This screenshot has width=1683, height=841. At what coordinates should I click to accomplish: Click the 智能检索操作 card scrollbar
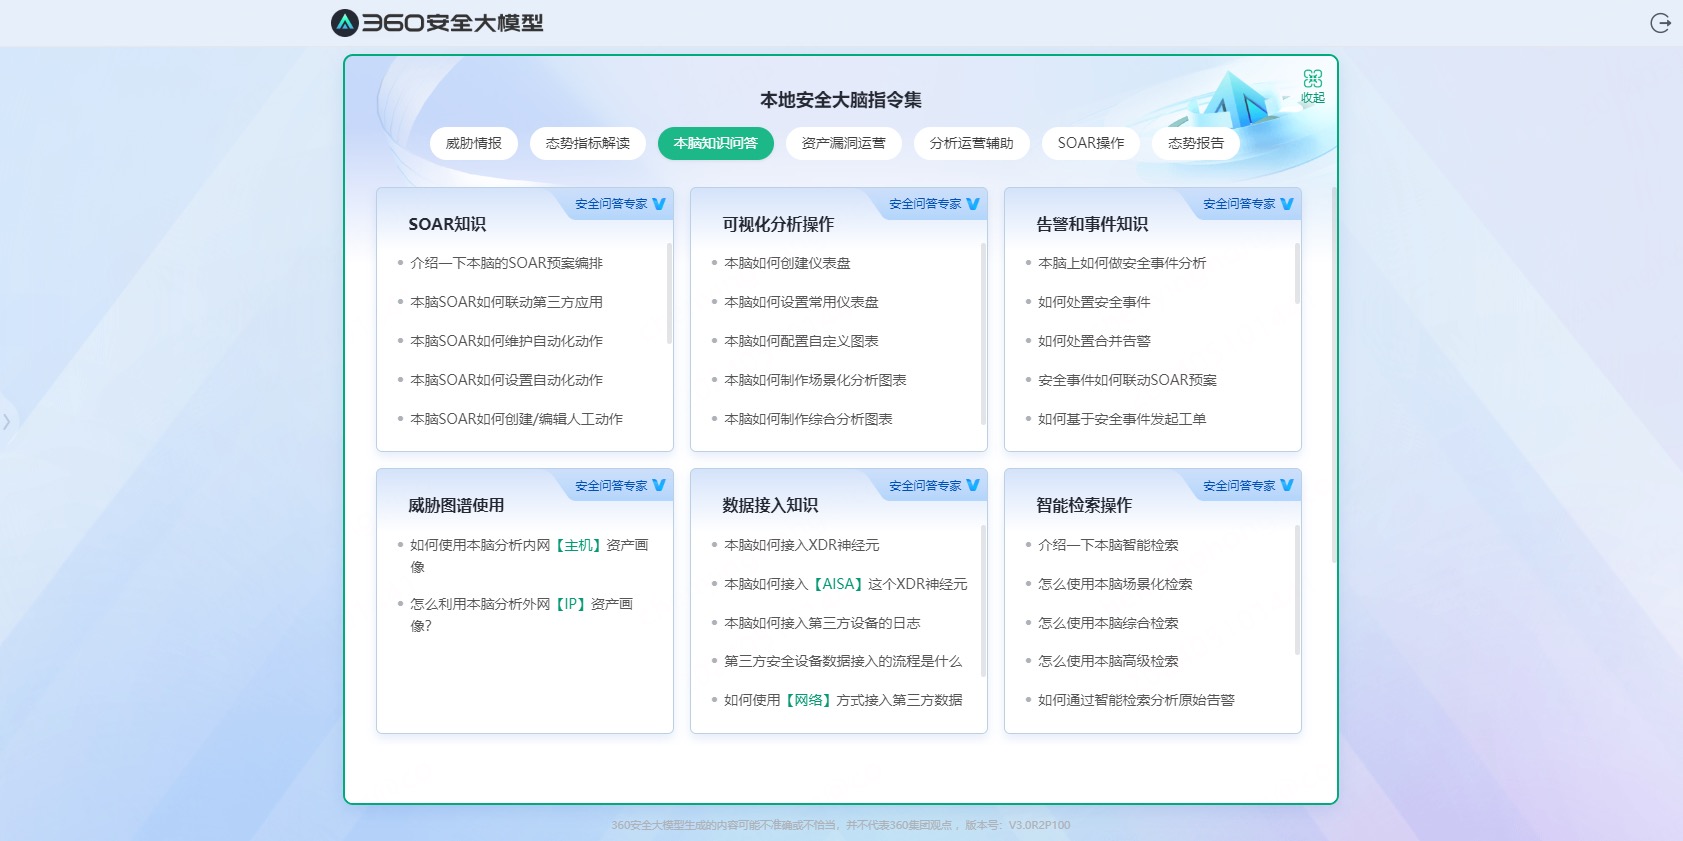tap(1297, 590)
